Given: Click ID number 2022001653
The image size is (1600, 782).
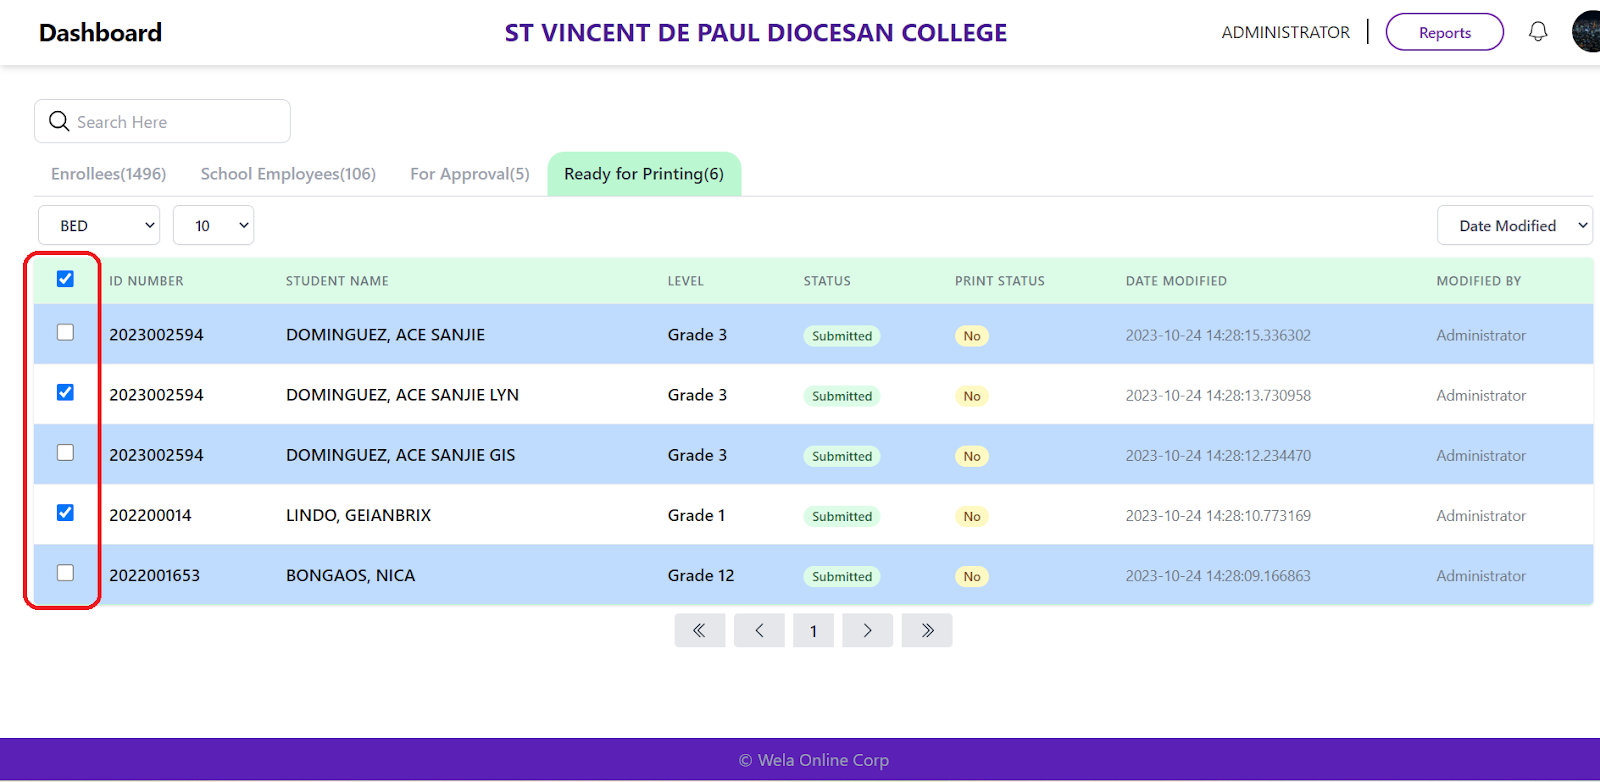Looking at the screenshot, I should pyautogui.click(x=154, y=575).
